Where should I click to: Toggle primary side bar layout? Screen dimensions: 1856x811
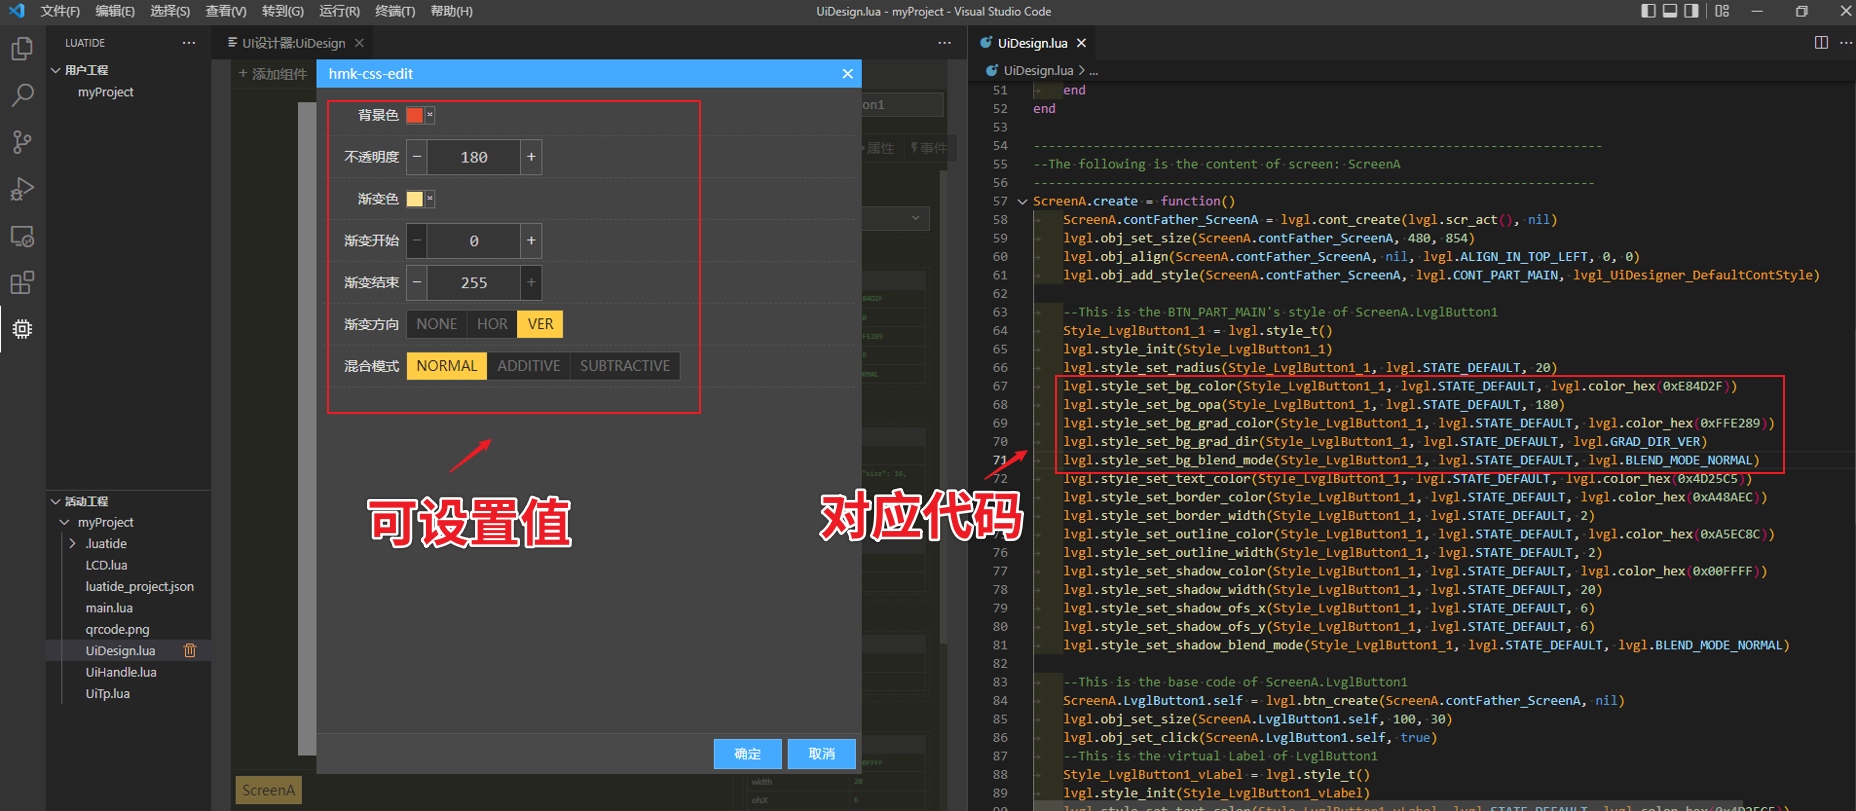tap(1649, 11)
